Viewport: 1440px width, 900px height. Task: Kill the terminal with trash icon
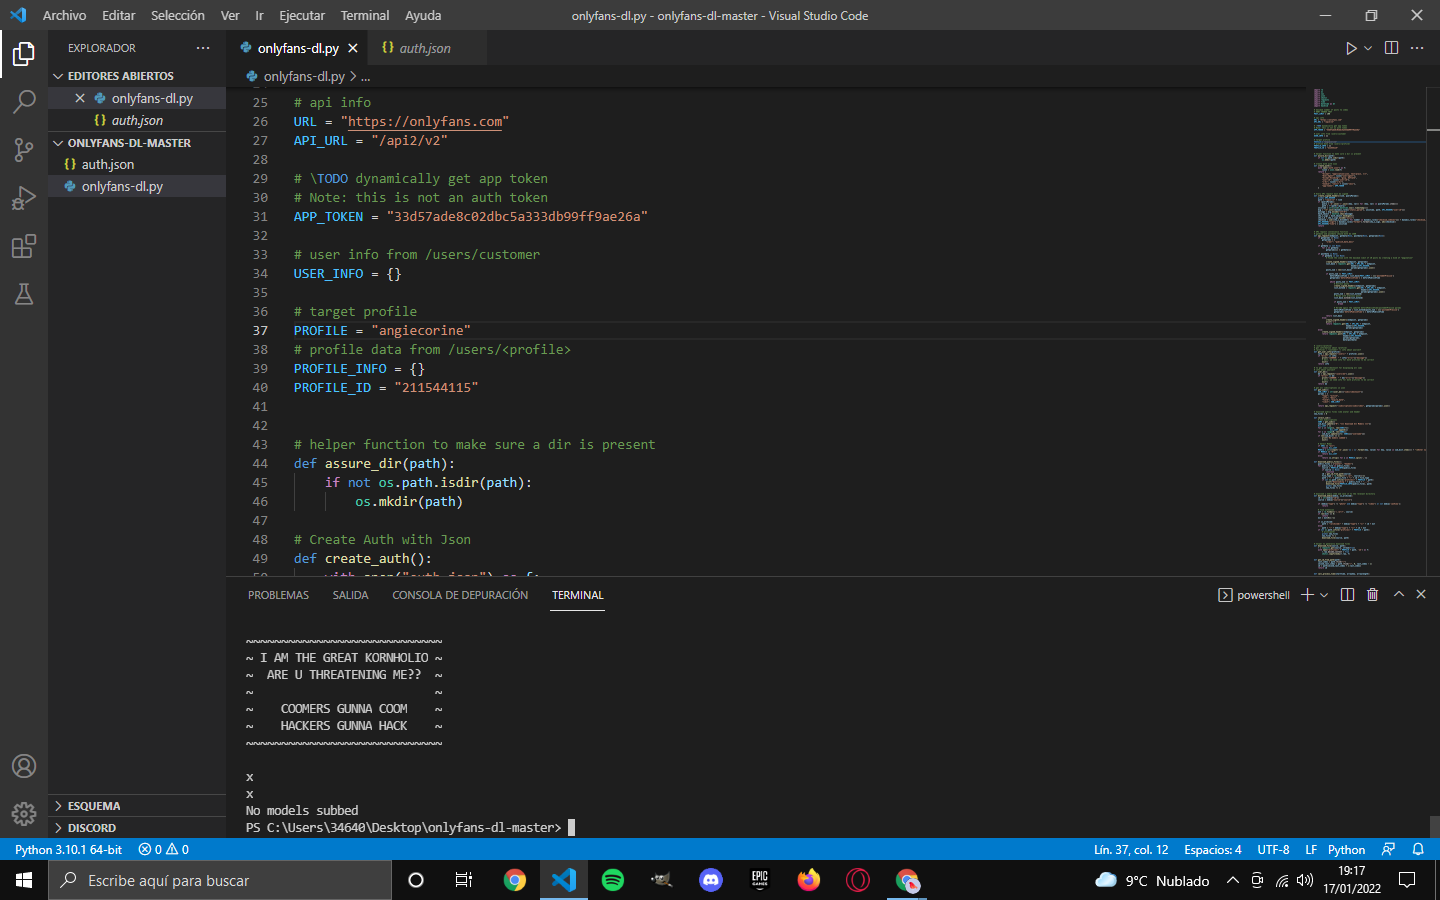(x=1373, y=595)
